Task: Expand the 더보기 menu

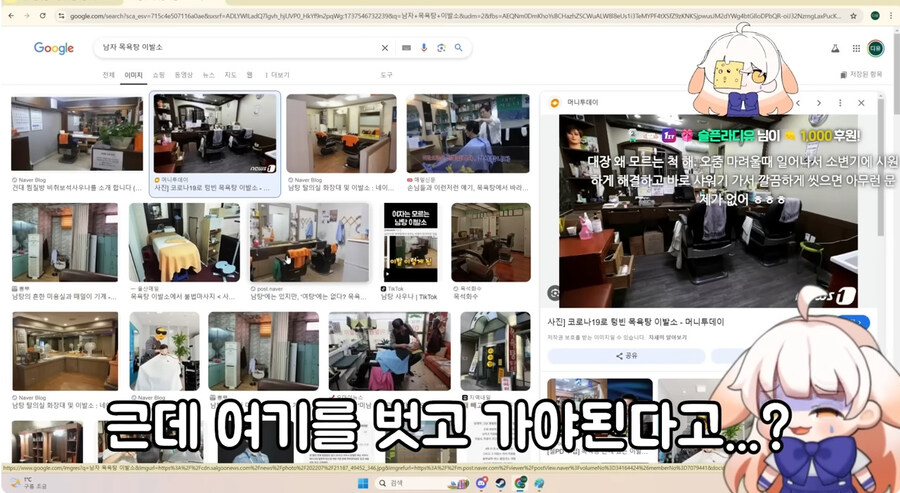Action: click(x=277, y=75)
